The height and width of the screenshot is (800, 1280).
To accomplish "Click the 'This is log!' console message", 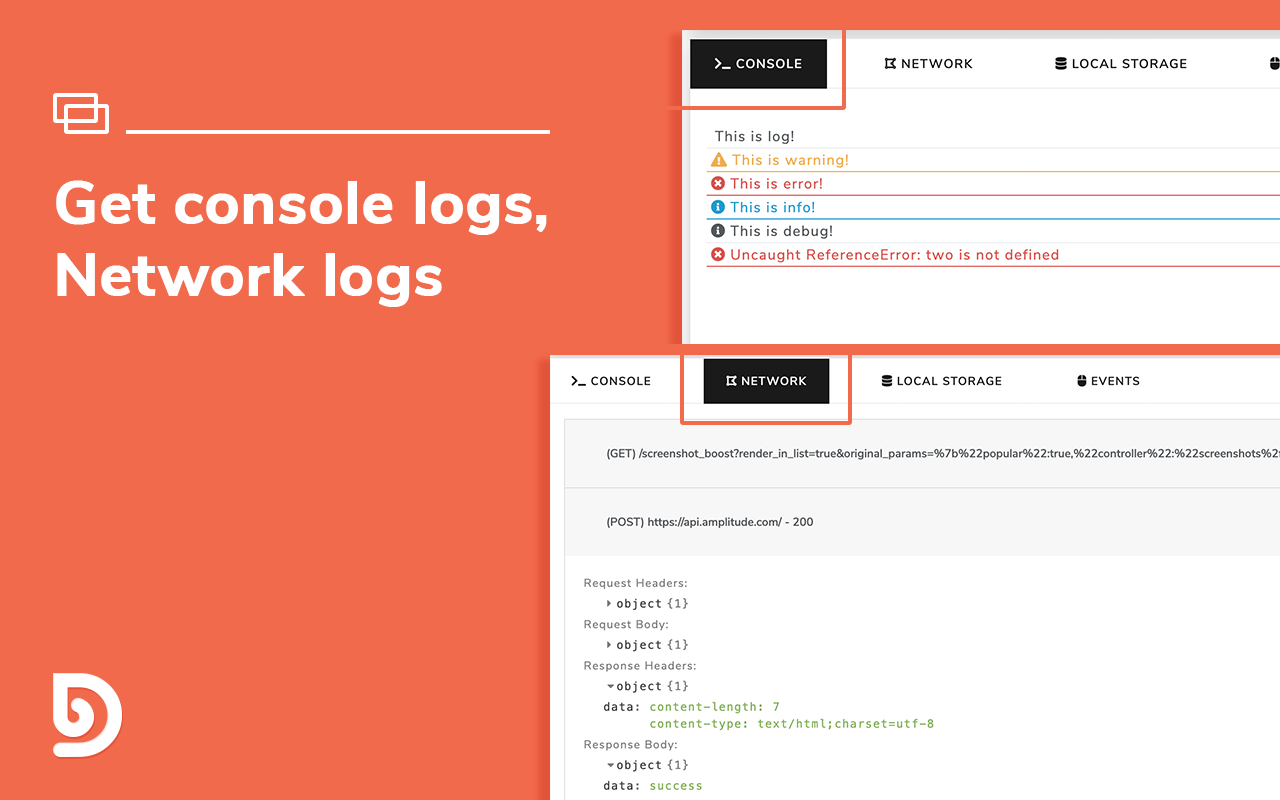I will 755,137.
